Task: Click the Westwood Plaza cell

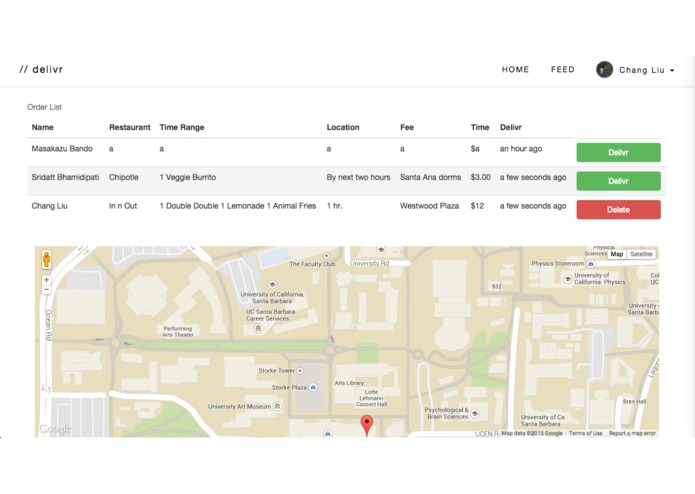Action: pyautogui.click(x=429, y=206)
